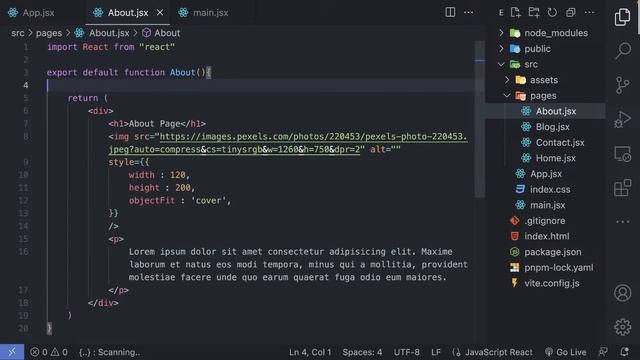640x360 pixels.
Task: Collapse the src folder
Action: click(x=545, y=64)
